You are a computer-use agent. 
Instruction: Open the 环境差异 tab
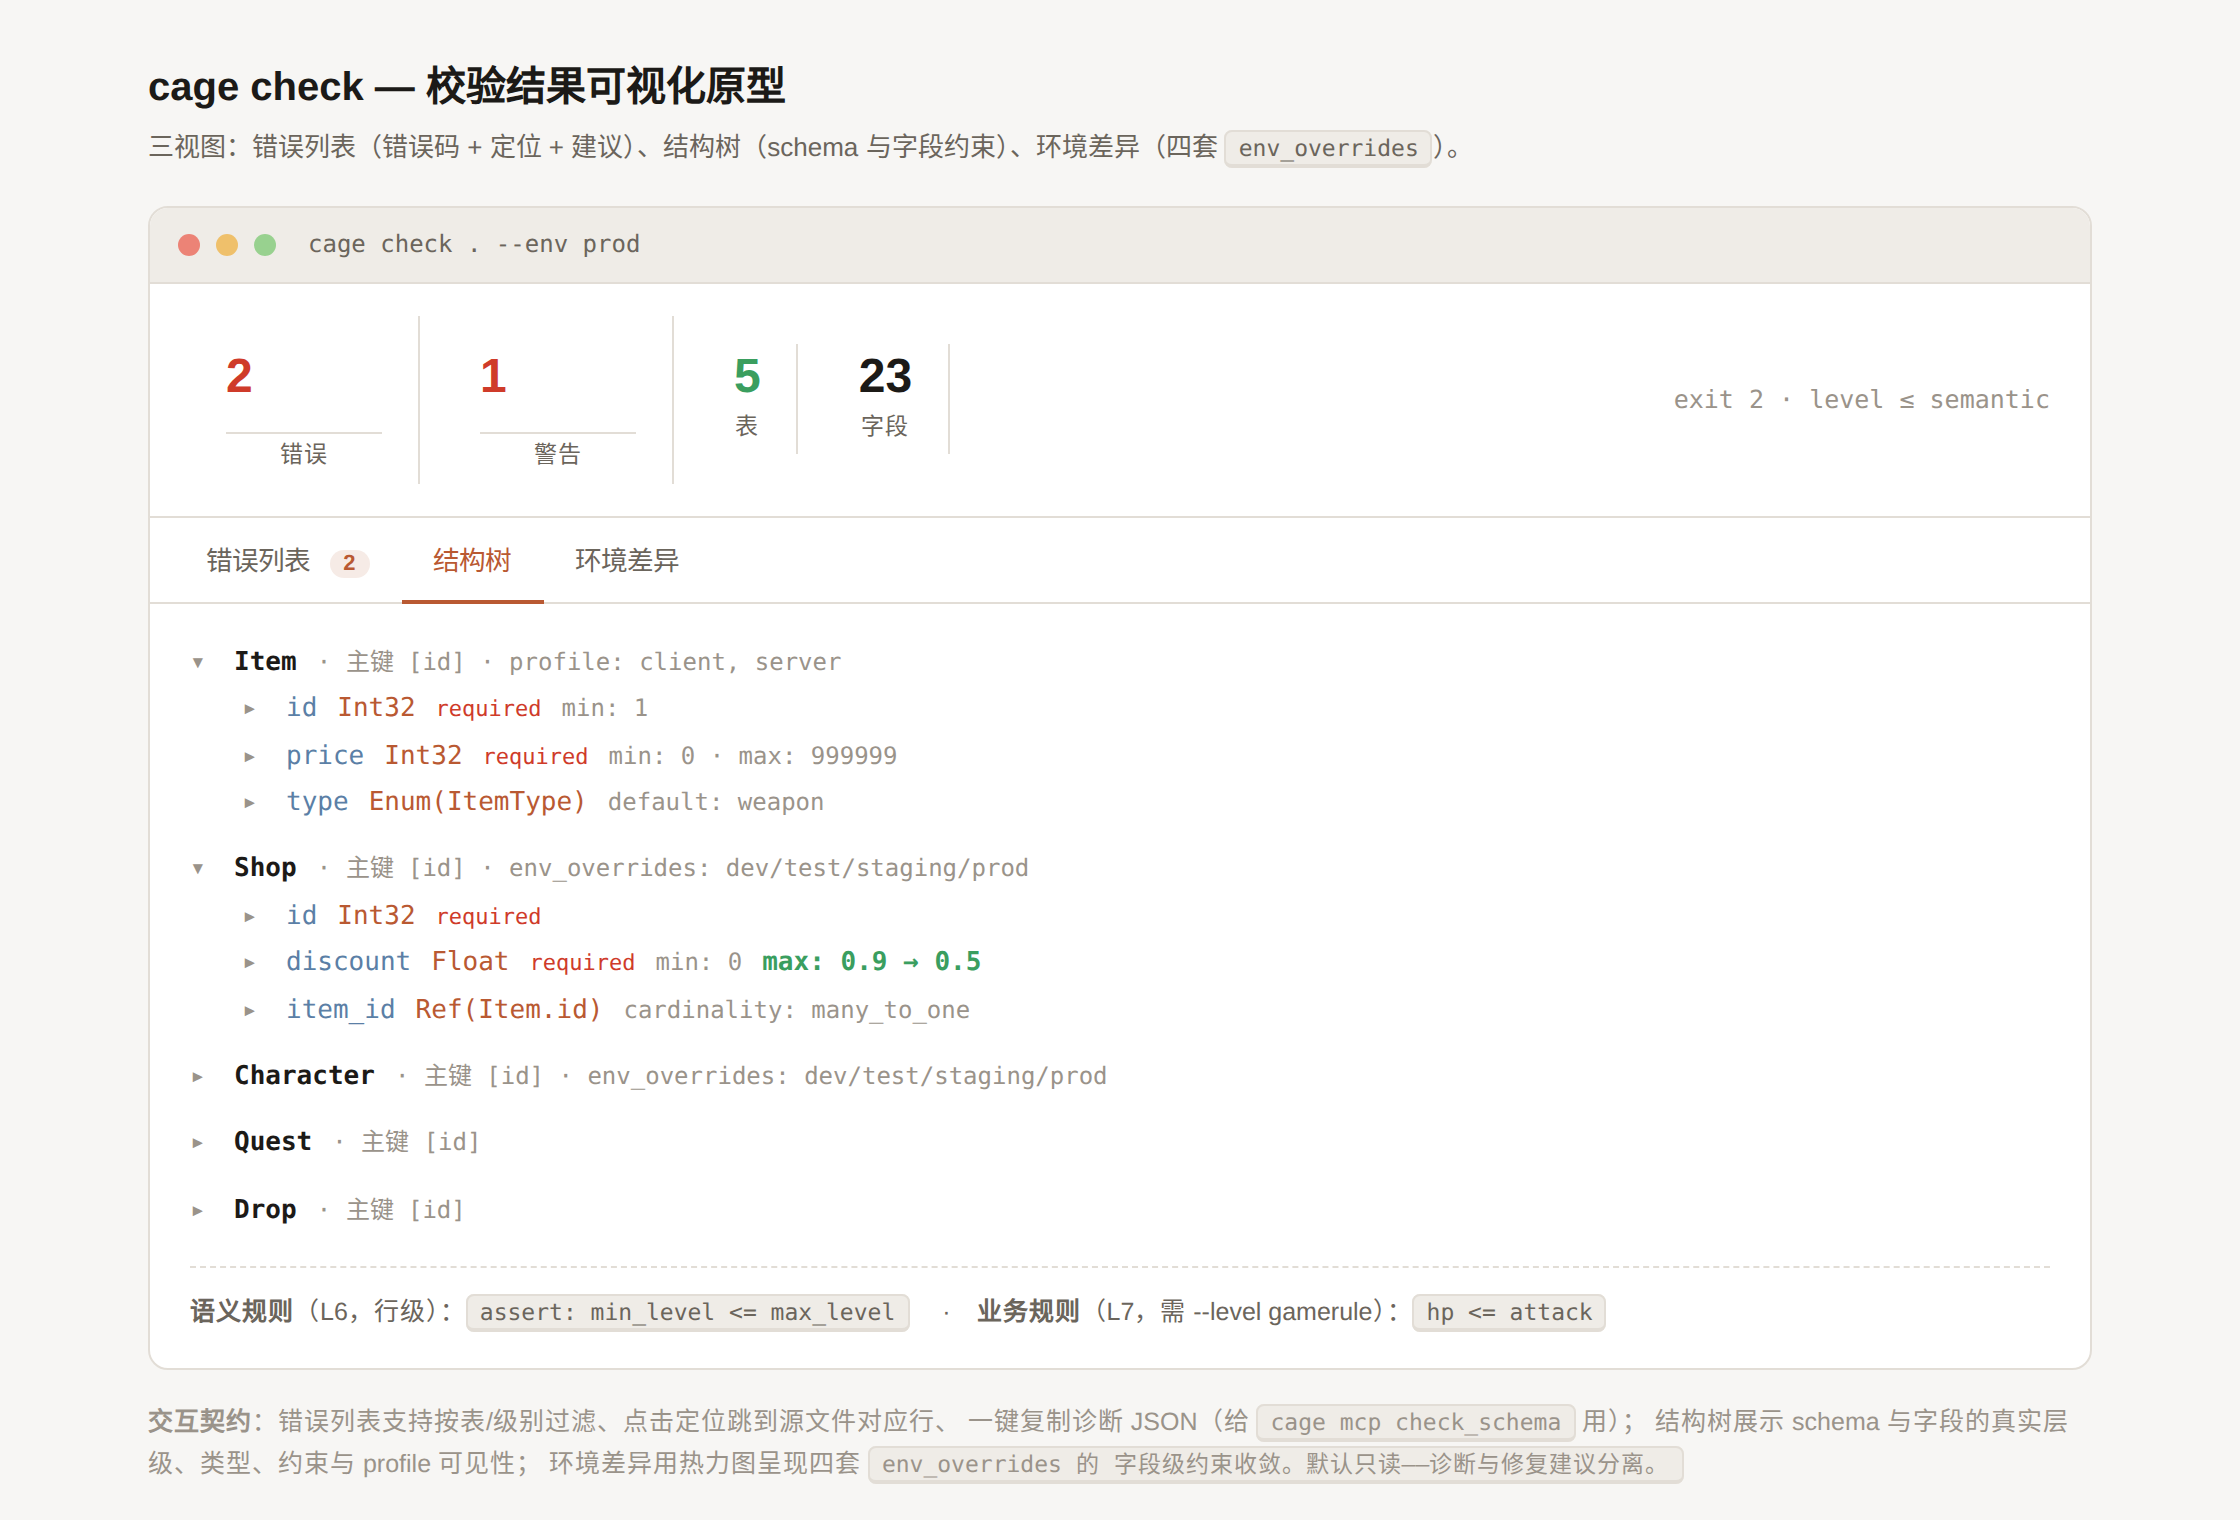627,561
